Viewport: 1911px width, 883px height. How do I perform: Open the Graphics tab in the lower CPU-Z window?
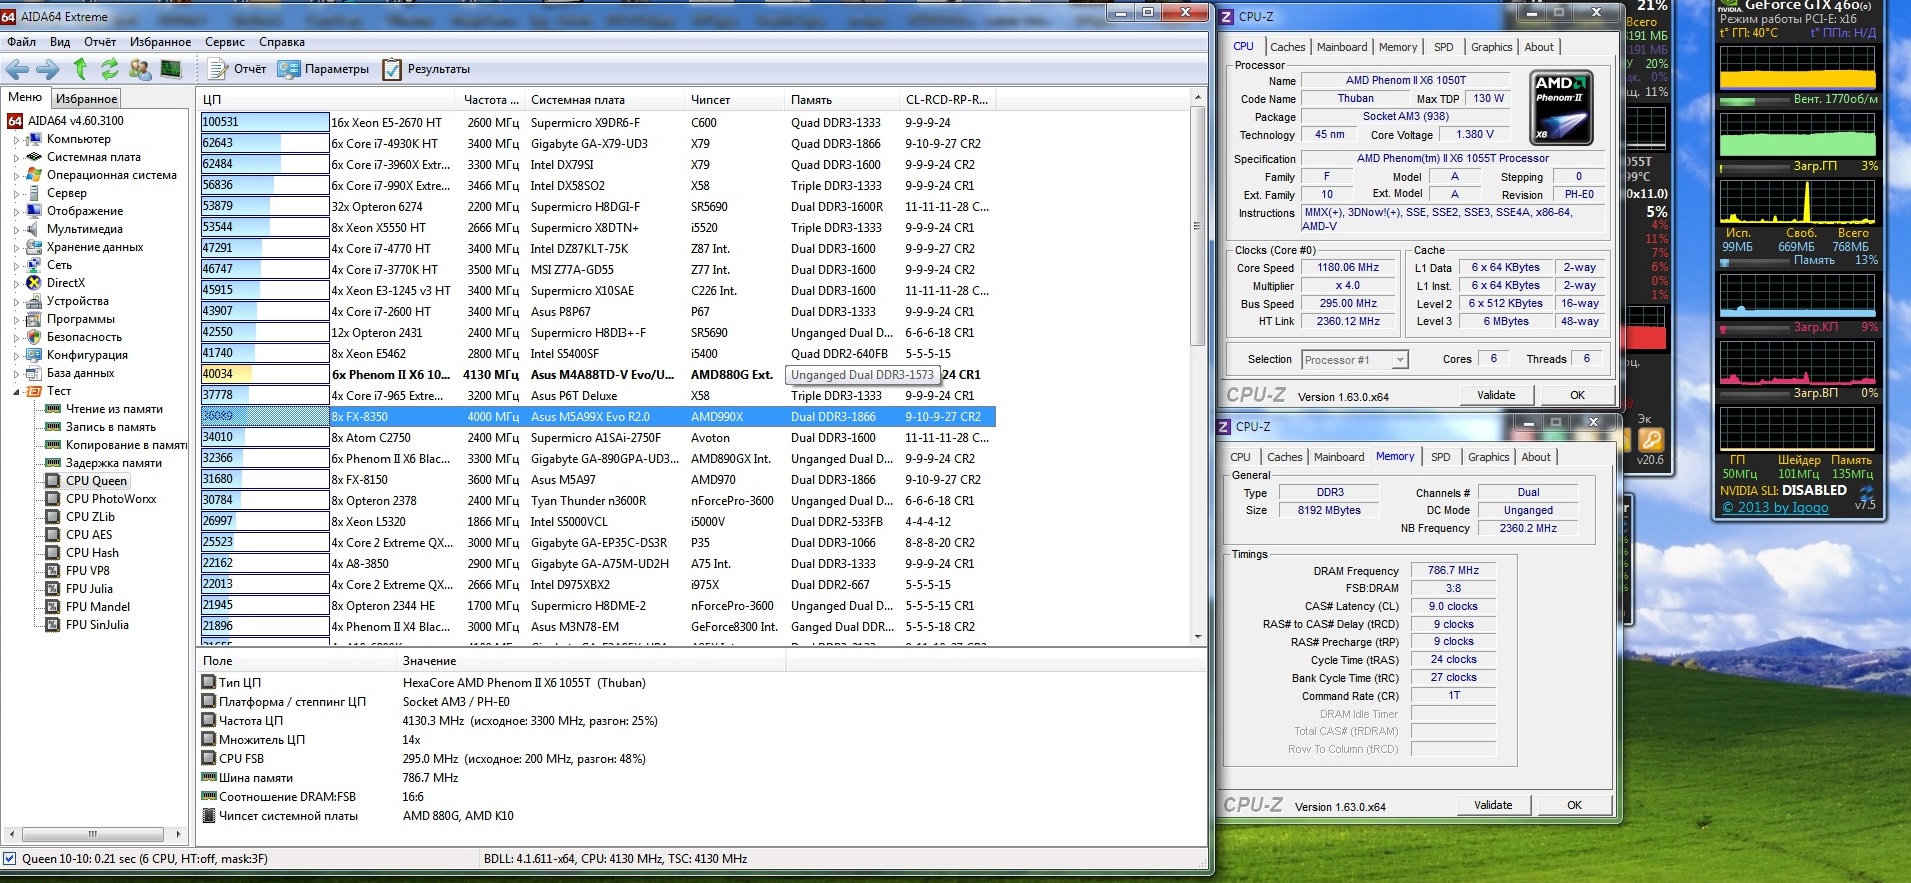(x=1489, y=457)
